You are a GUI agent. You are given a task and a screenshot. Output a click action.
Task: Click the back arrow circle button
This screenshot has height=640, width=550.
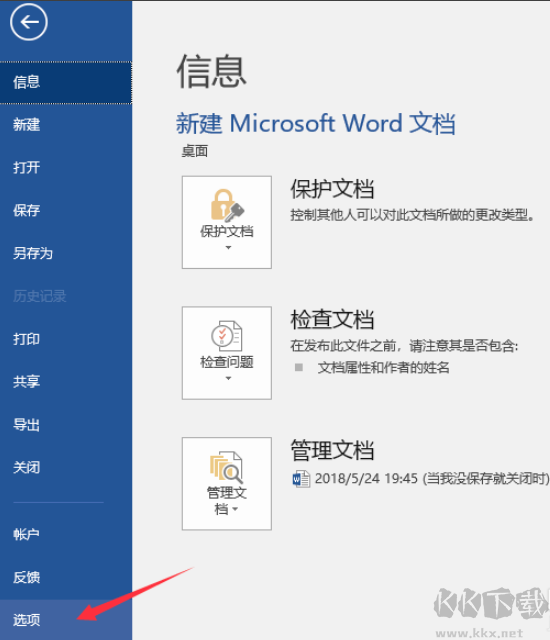click(29, 22)
